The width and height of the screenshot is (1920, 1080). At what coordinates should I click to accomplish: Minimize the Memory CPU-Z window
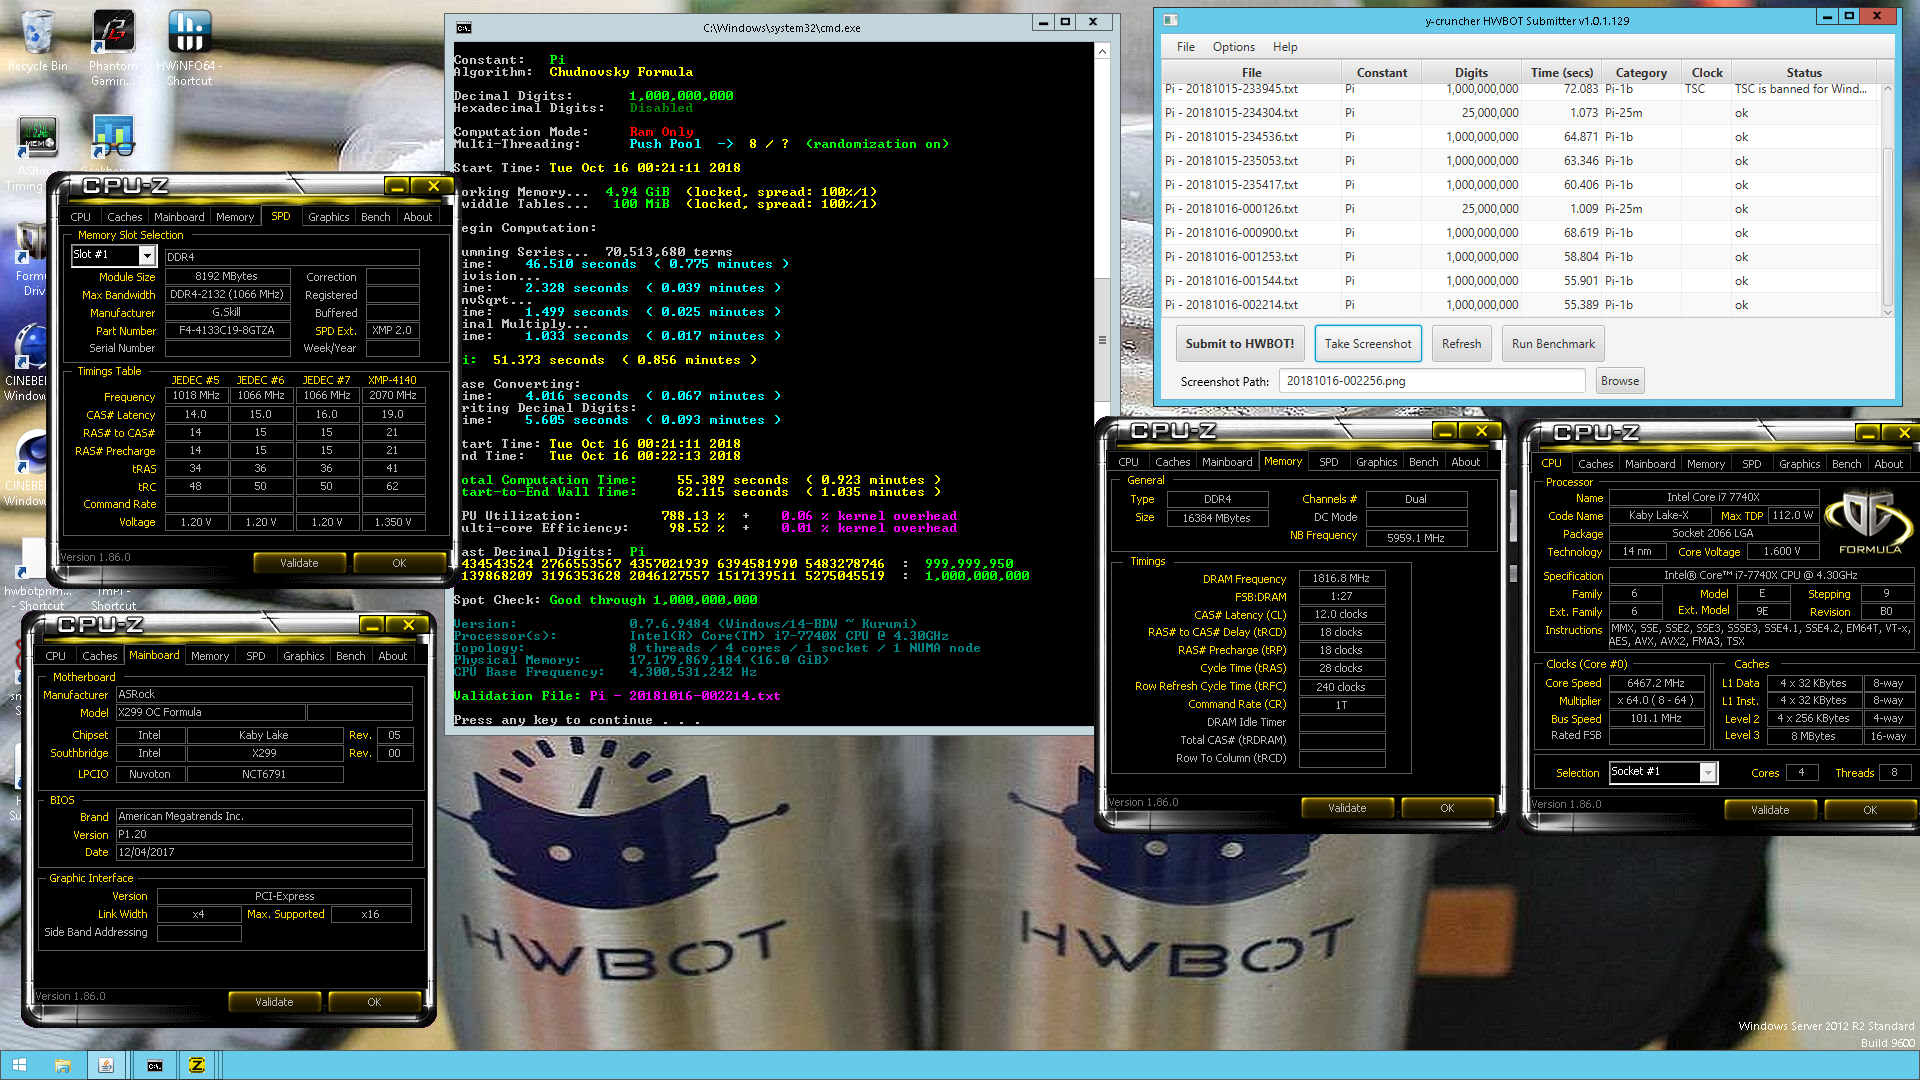[1445, 431]
